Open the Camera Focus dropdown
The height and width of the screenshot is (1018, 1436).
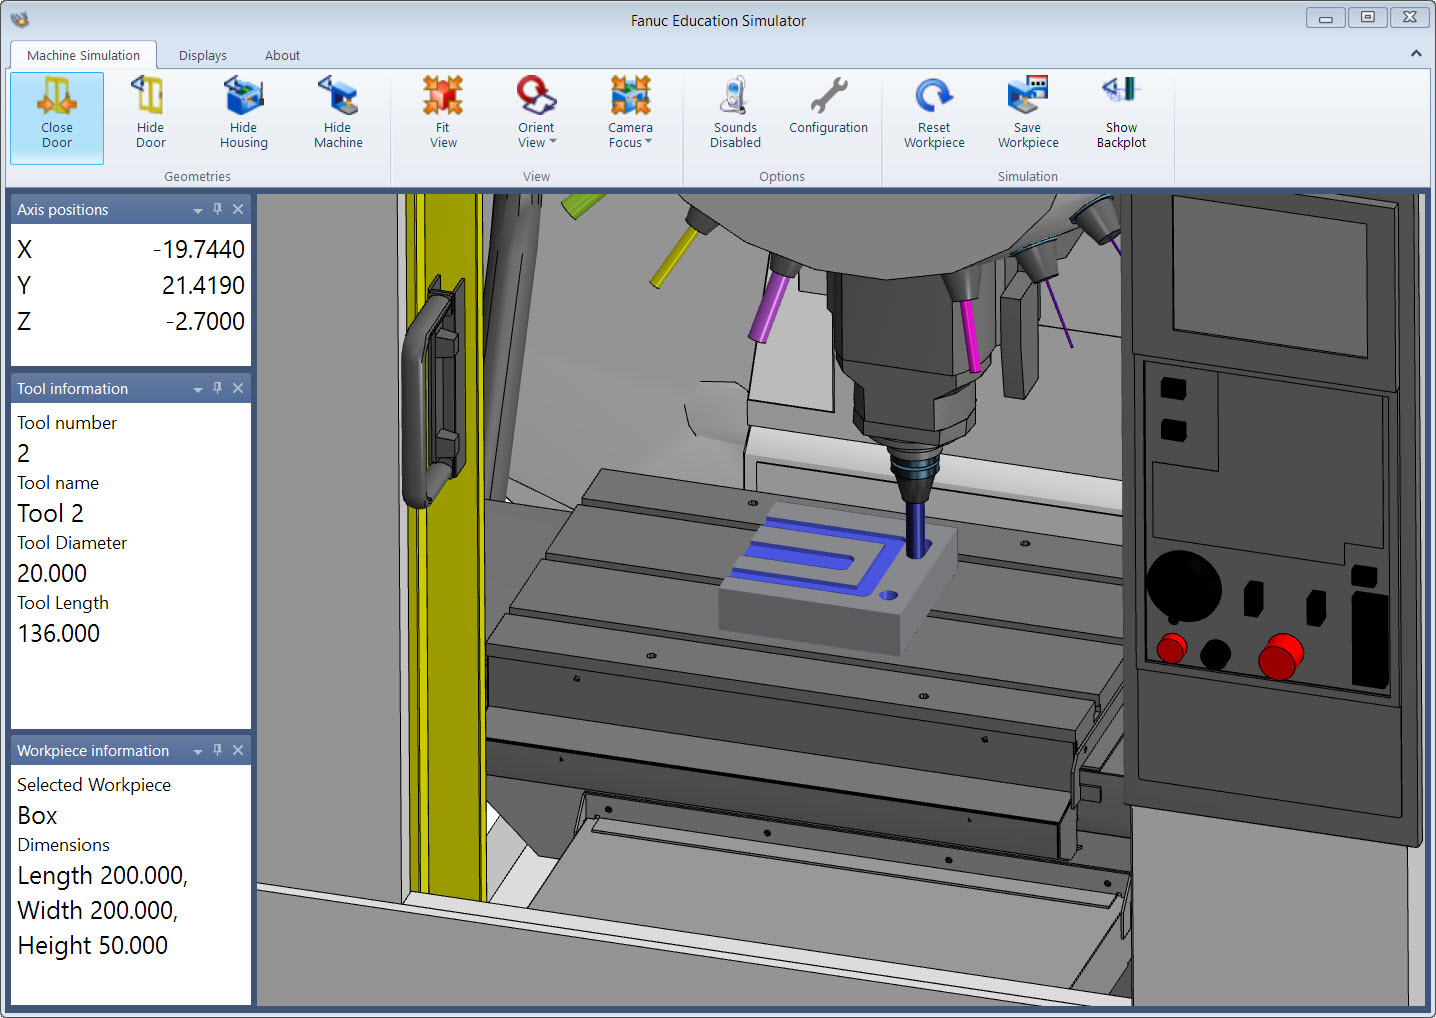point(630,110)
